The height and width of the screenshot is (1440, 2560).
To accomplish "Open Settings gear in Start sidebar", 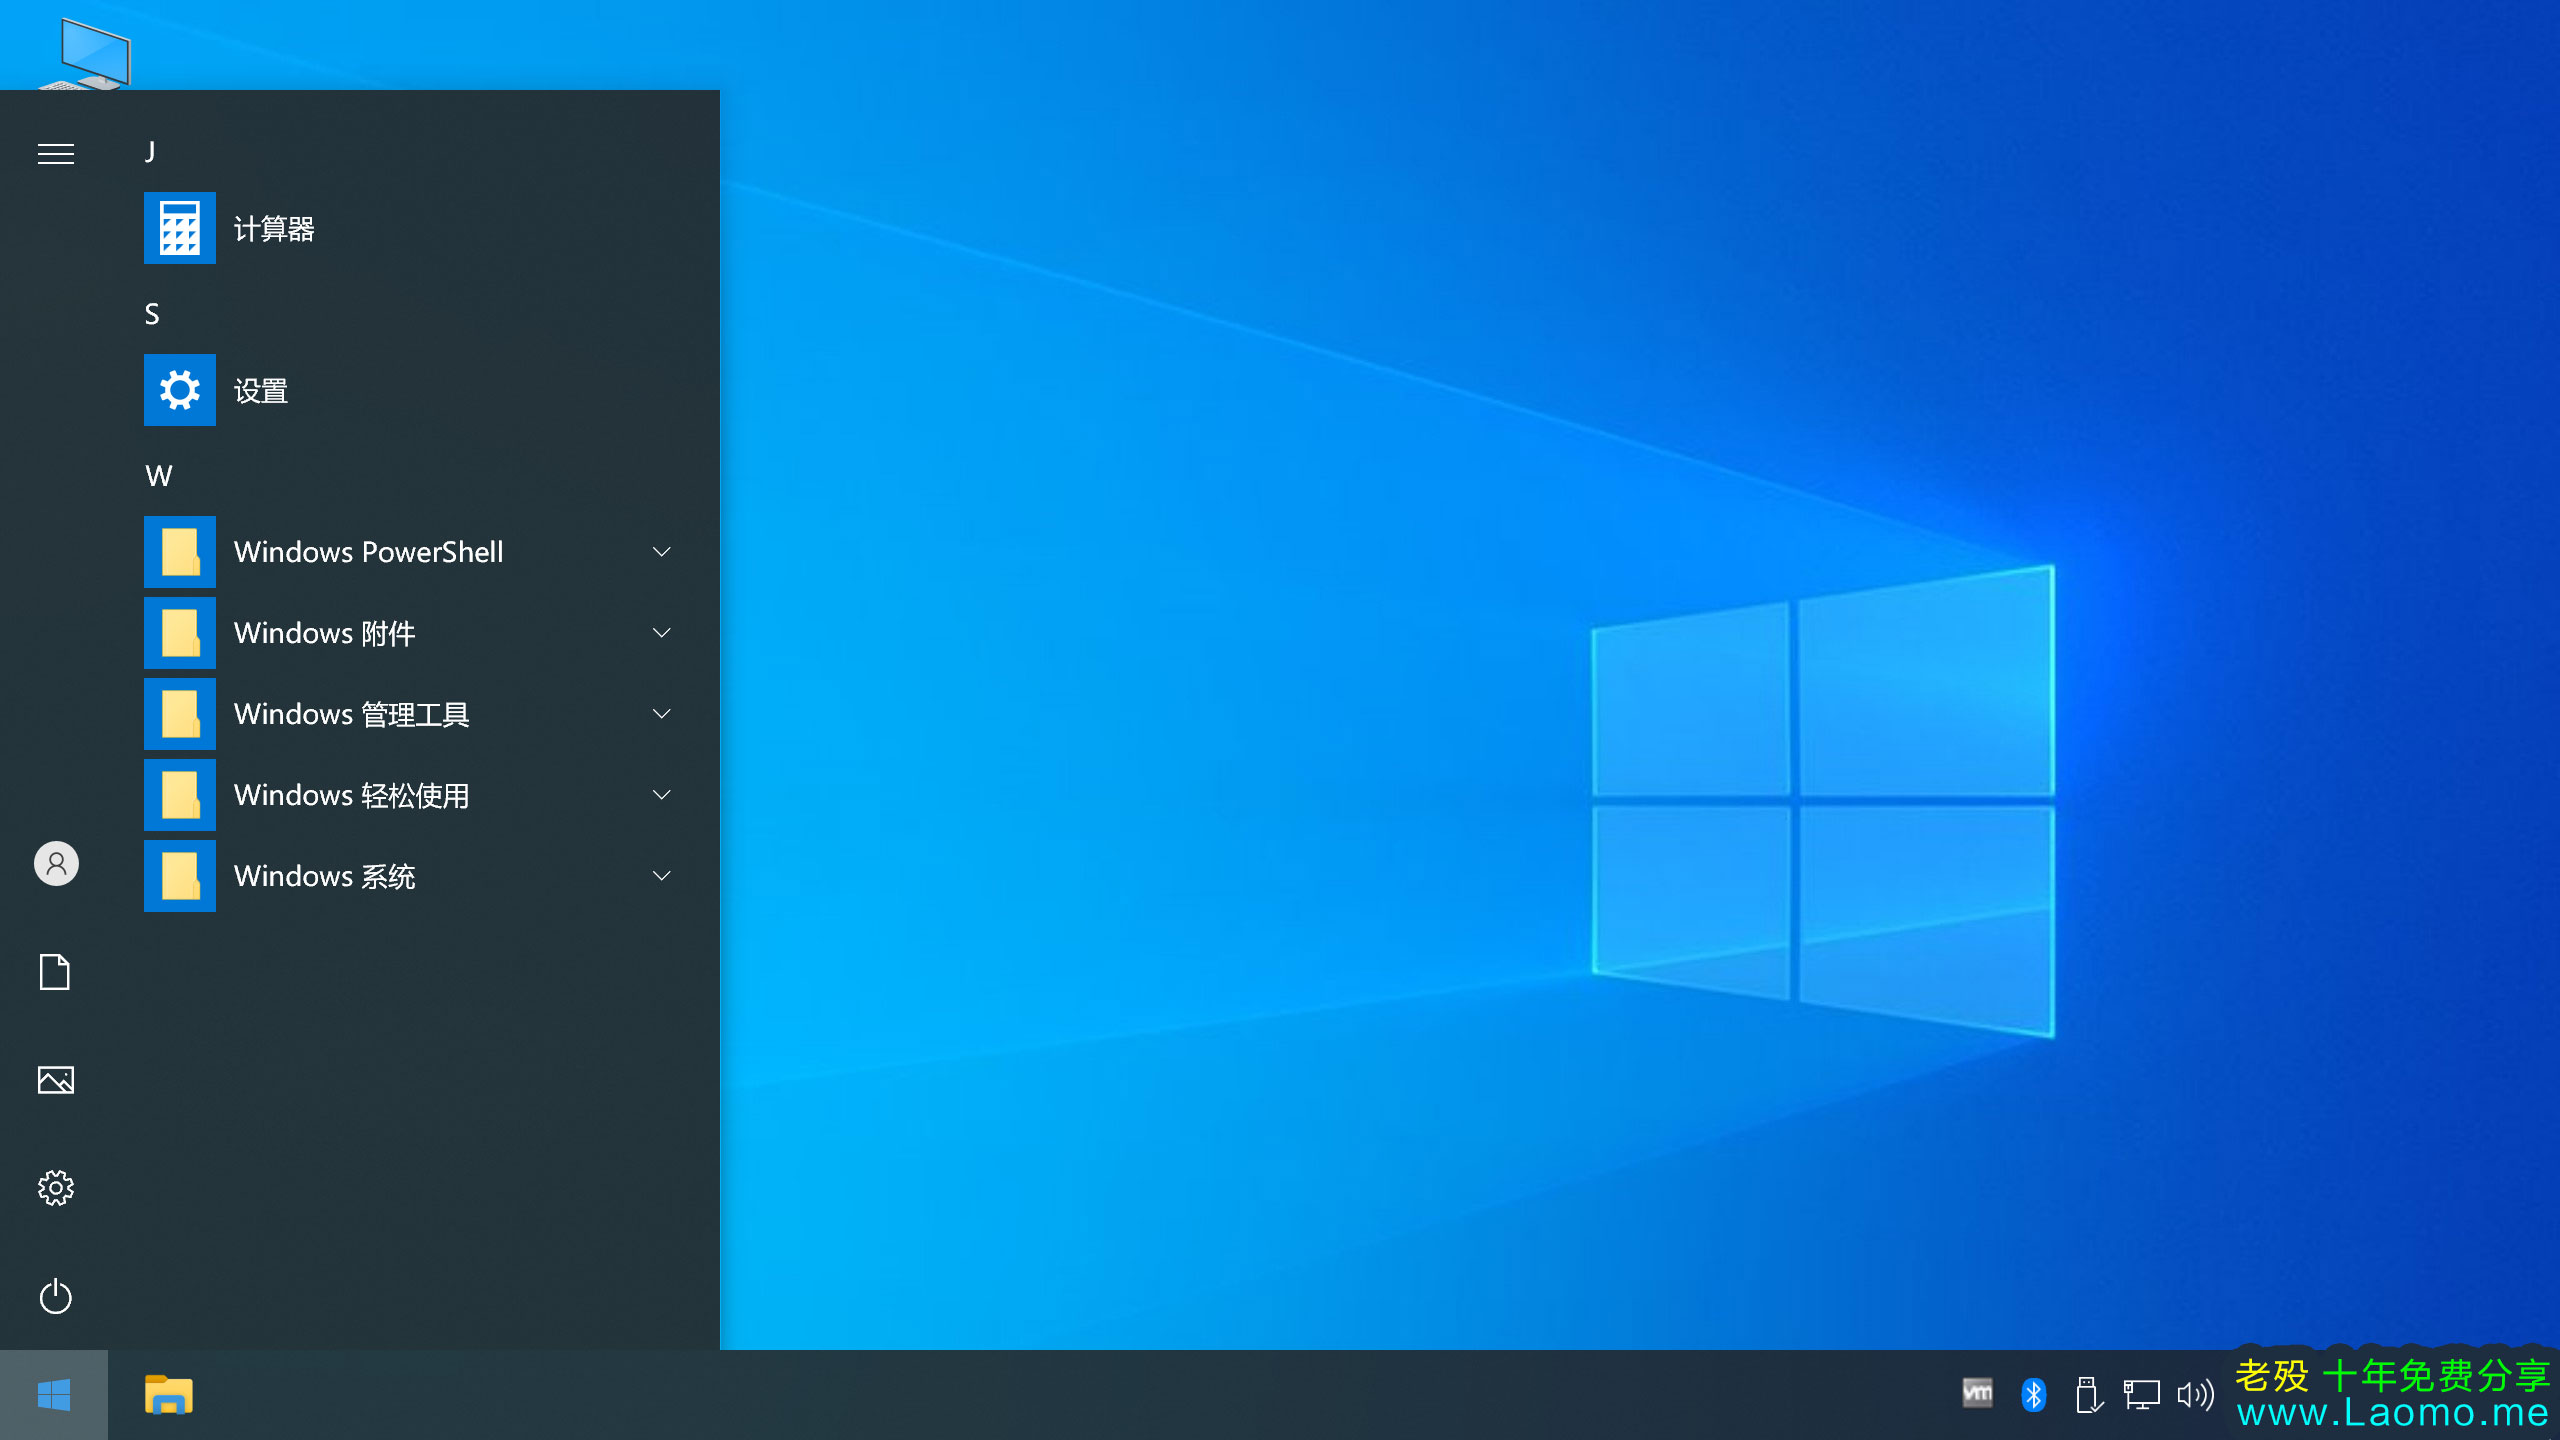I will coord(56,1188).
